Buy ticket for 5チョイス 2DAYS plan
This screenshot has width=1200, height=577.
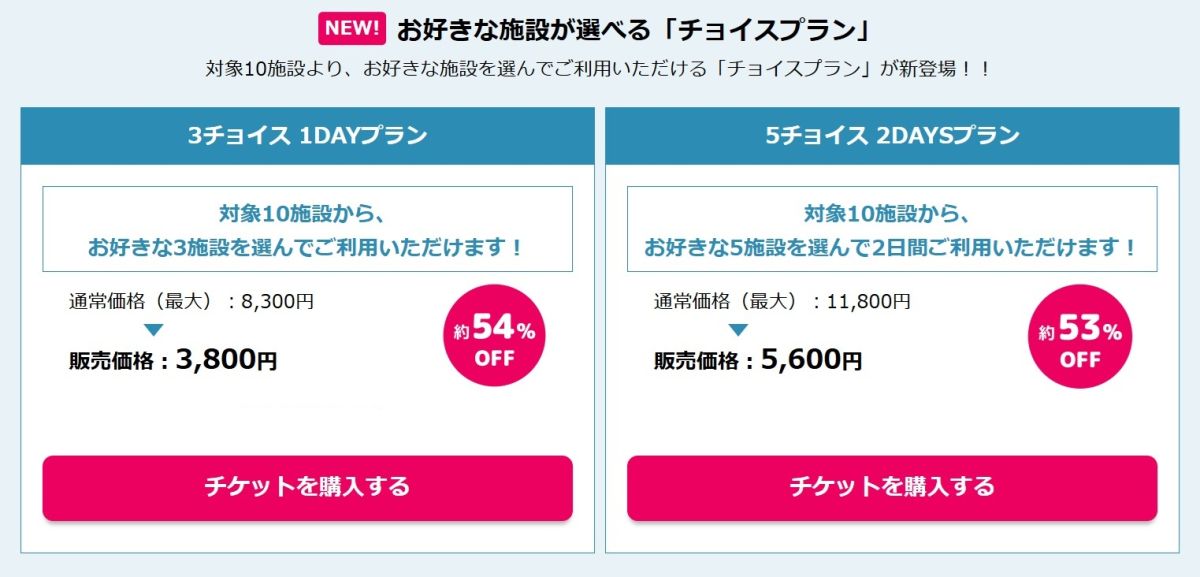point(892,488)
